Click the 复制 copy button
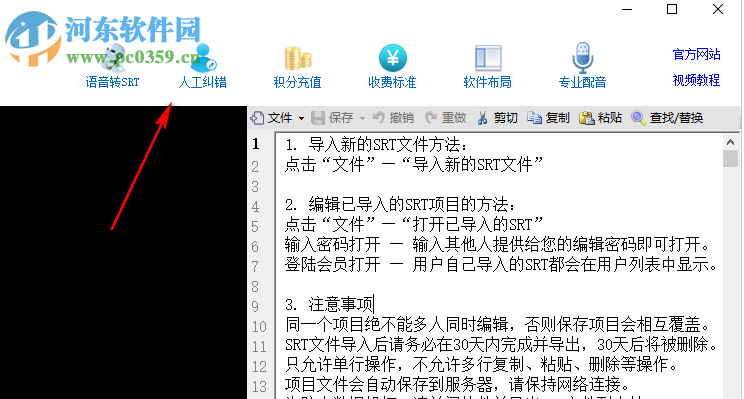 pos(548,118)
